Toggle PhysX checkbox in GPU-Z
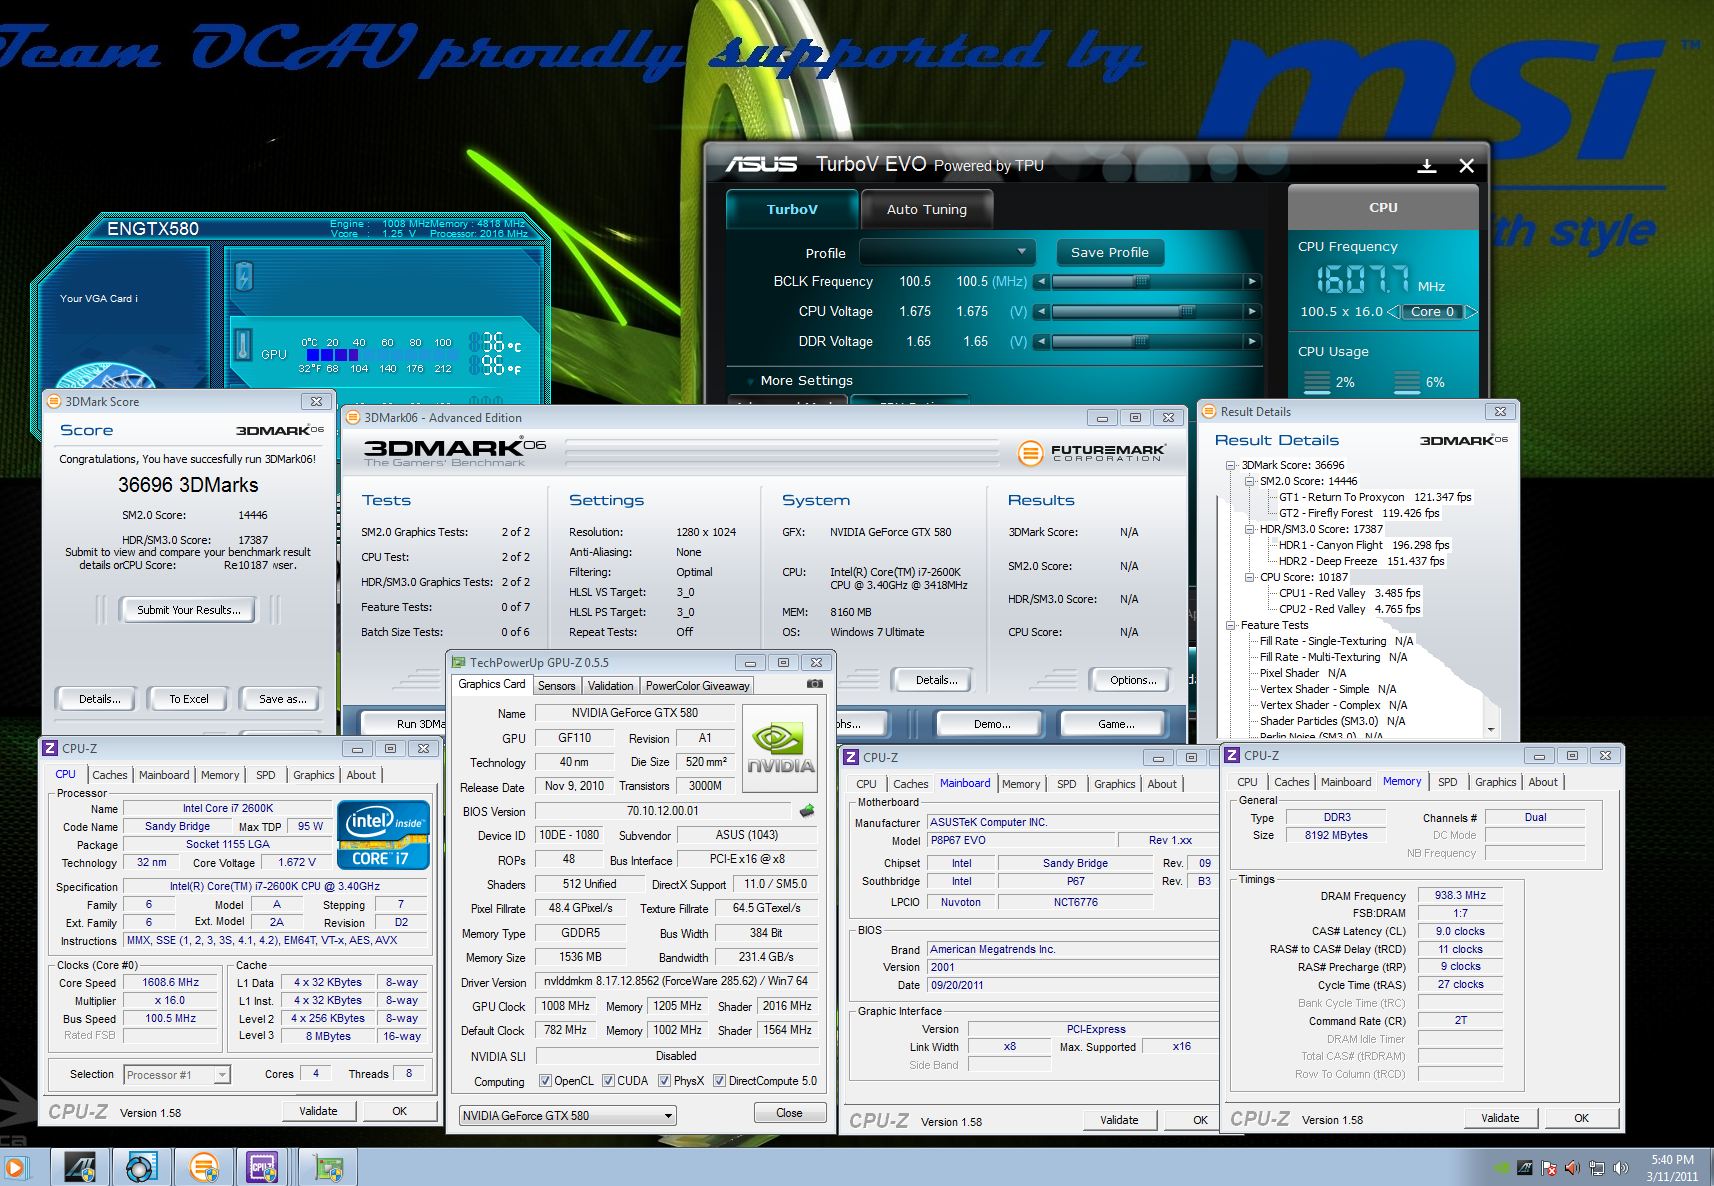The width and height of the screenshot is (1714, 1186). coord(664,1081)
